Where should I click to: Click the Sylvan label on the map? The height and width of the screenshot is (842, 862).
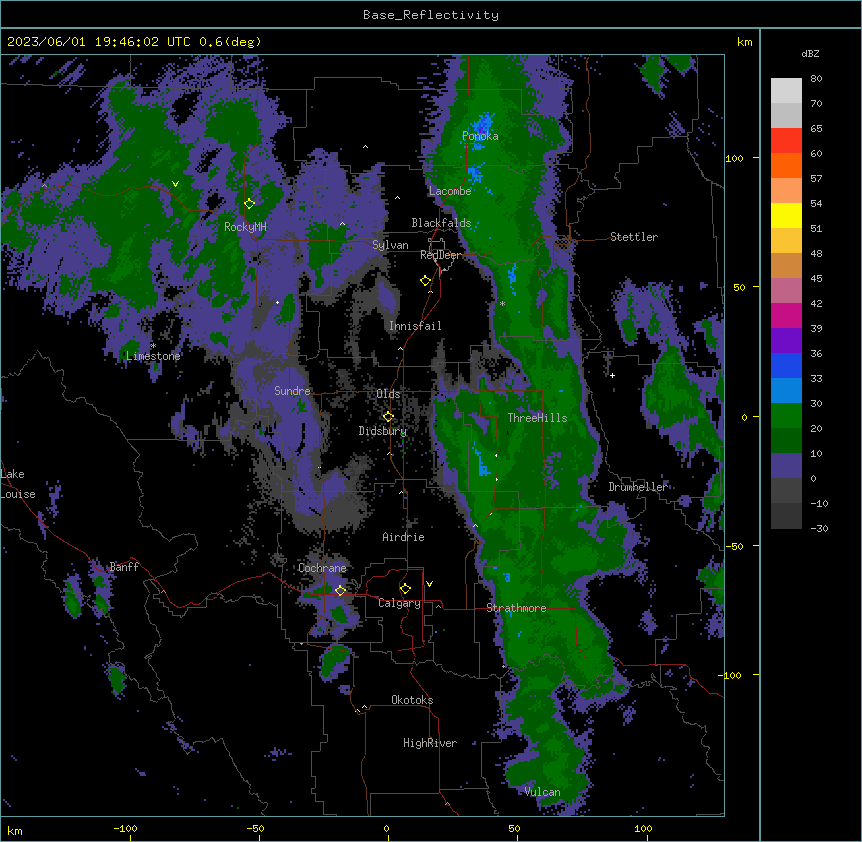390,245
